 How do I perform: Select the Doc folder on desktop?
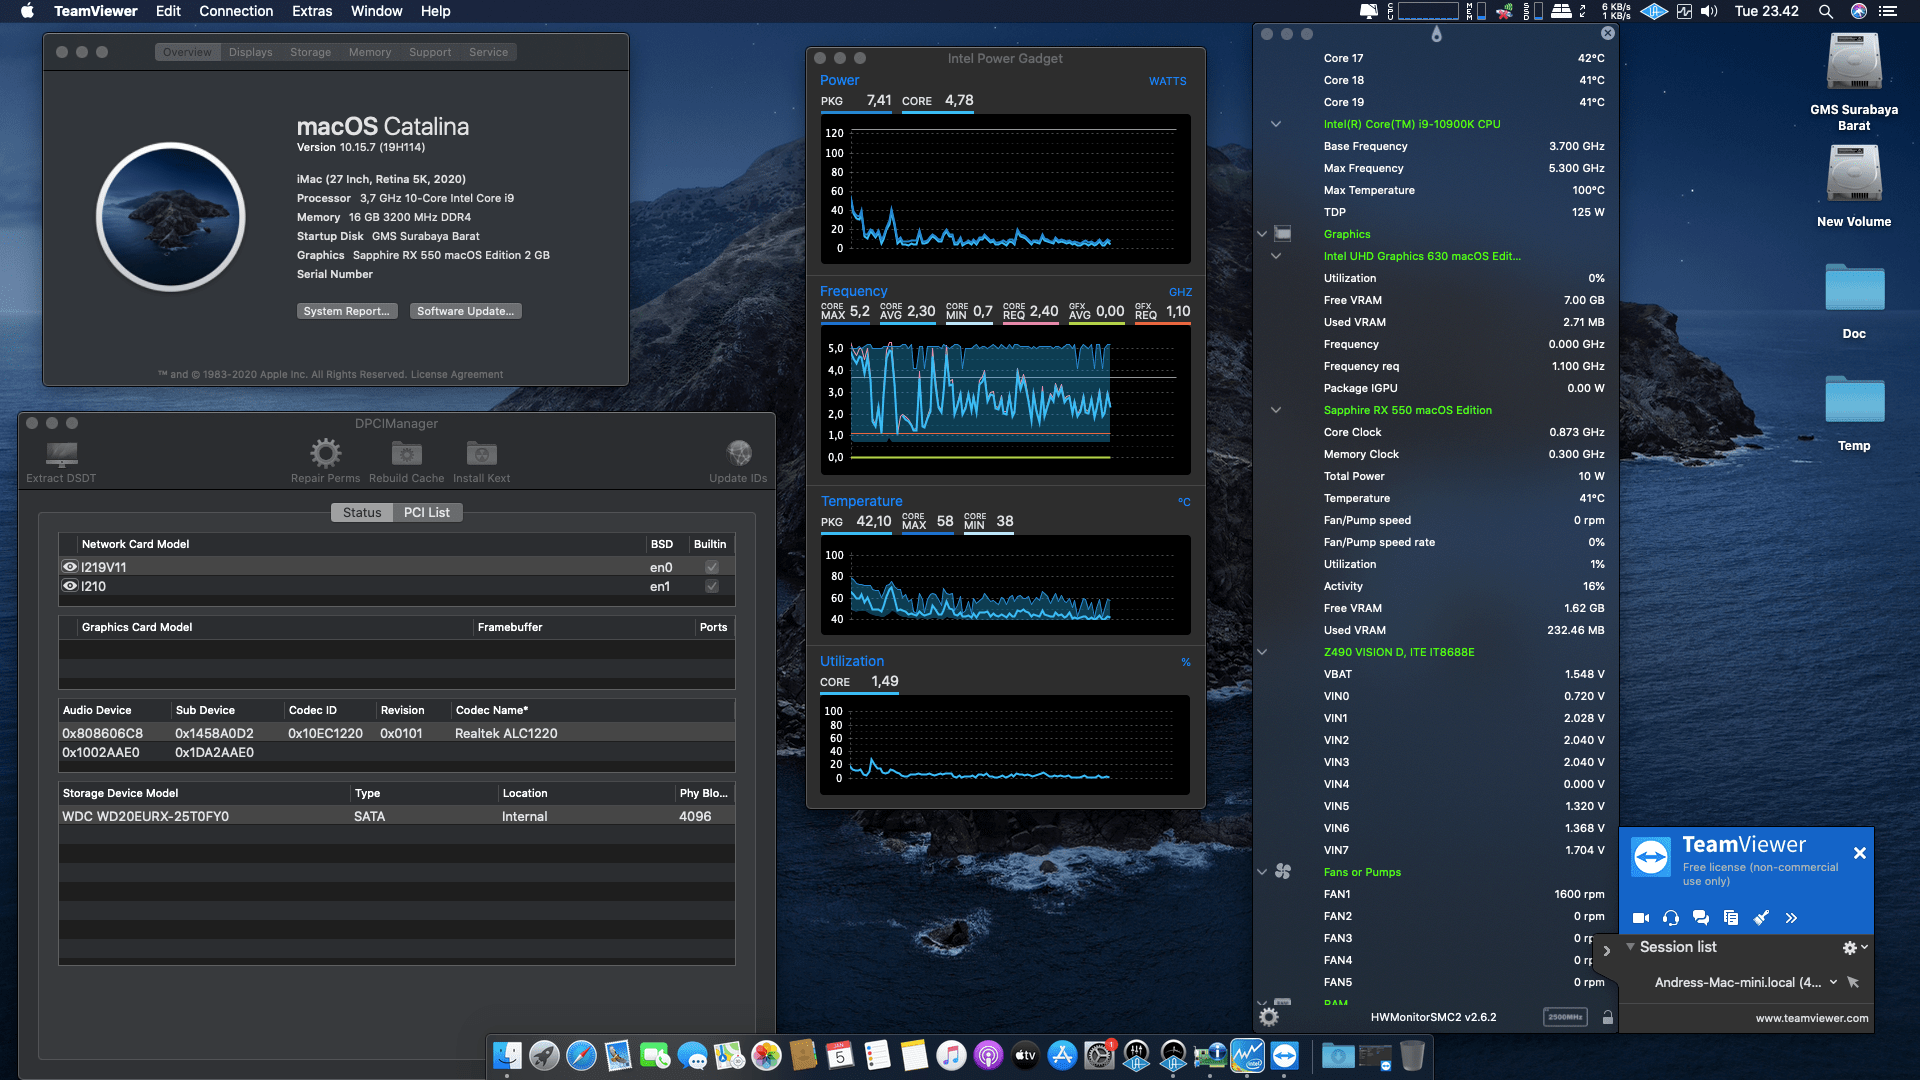click(x=1854, y=290)
